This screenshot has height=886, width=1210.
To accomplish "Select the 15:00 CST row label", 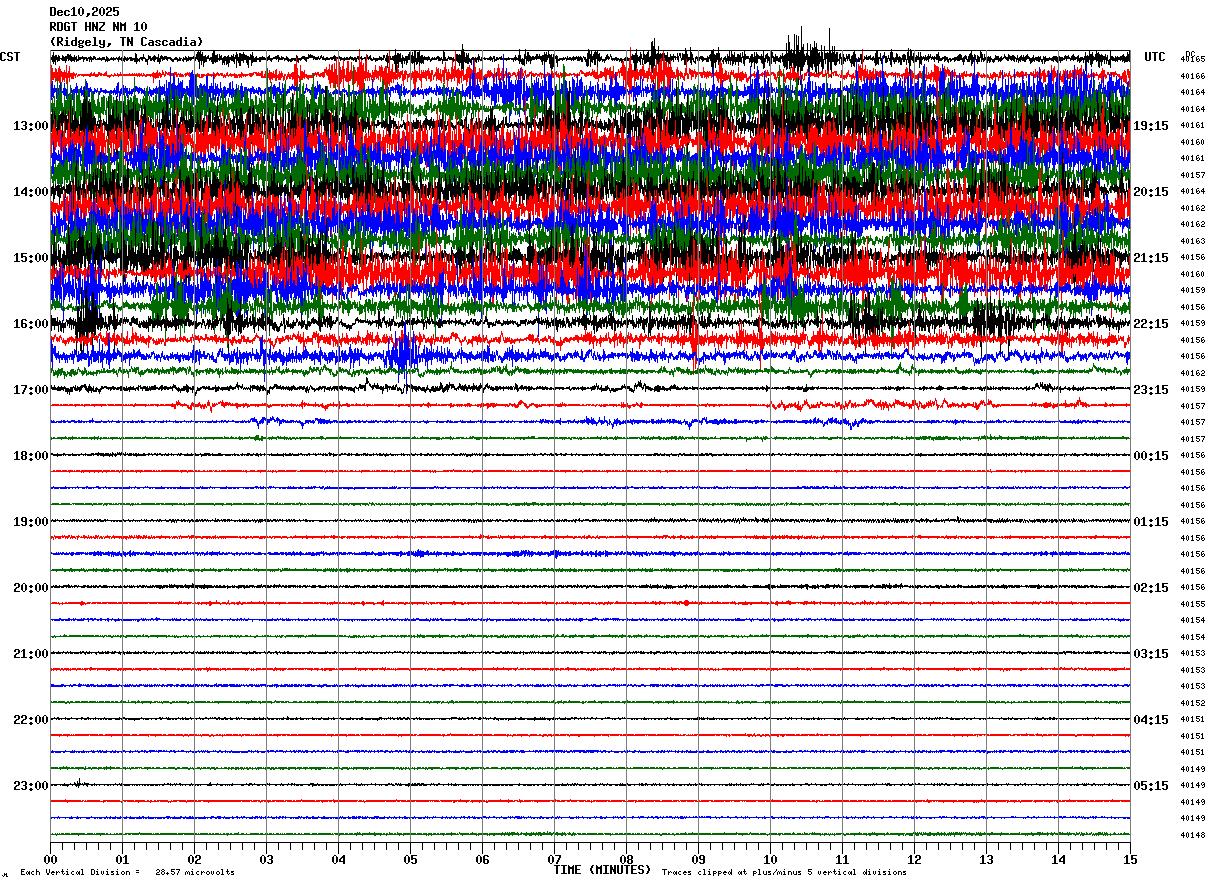I will coord(30,258).
